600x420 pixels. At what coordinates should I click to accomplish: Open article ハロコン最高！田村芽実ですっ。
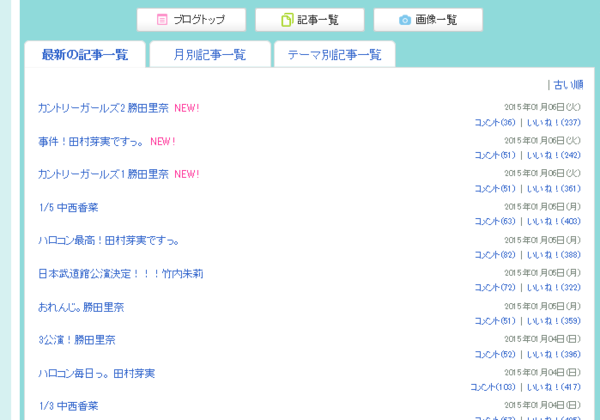109,241
